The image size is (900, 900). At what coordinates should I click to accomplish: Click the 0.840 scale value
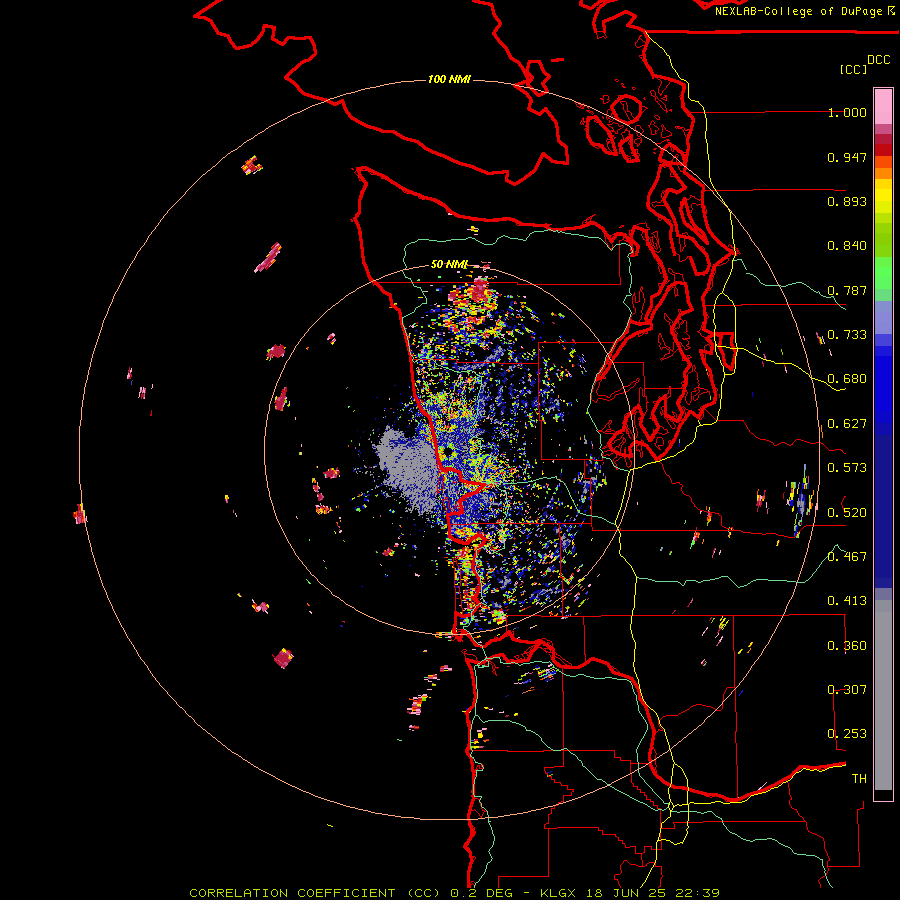point(847,246)
